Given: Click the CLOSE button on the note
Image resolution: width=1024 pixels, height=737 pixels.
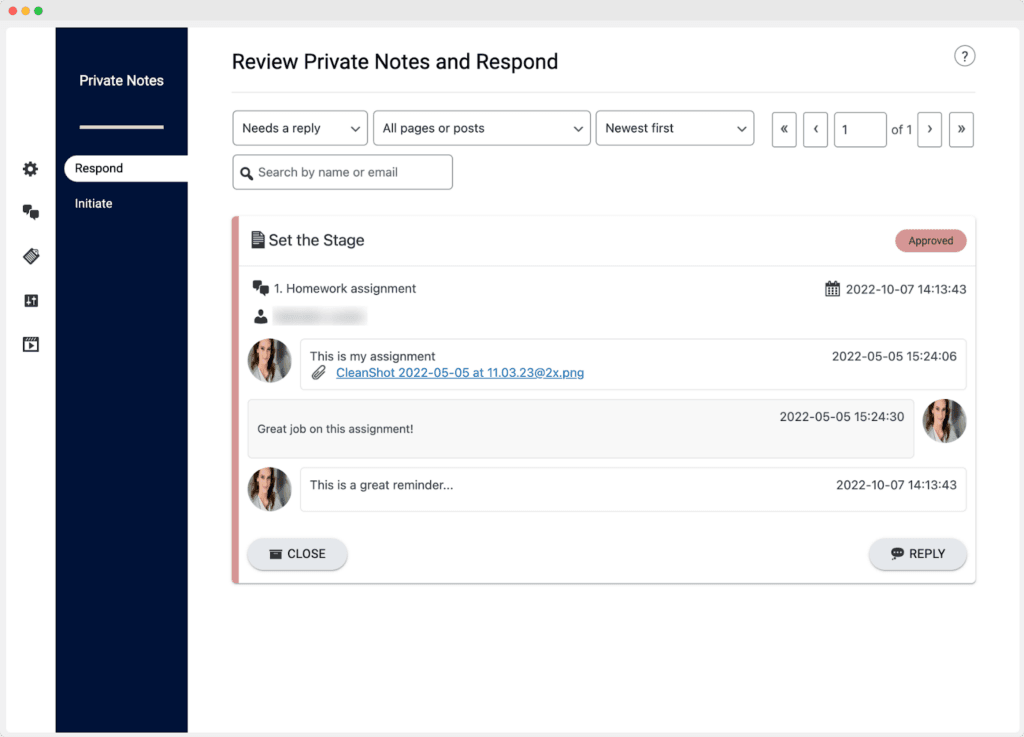Looking at the screenshot, I should [297, 554].
